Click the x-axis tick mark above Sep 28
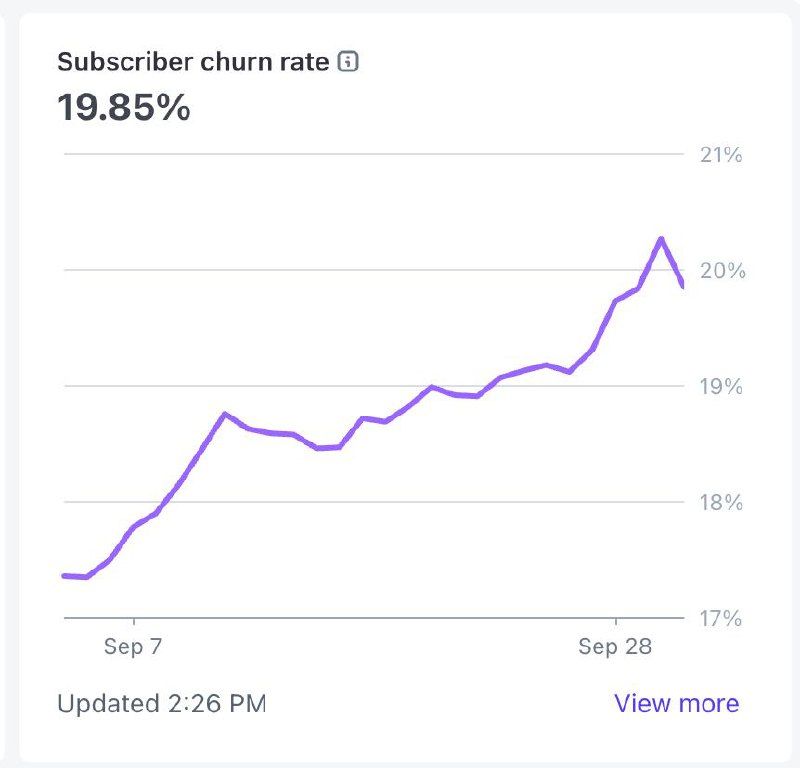This screenshot has height=768, width=800. [x=614, y=623]
